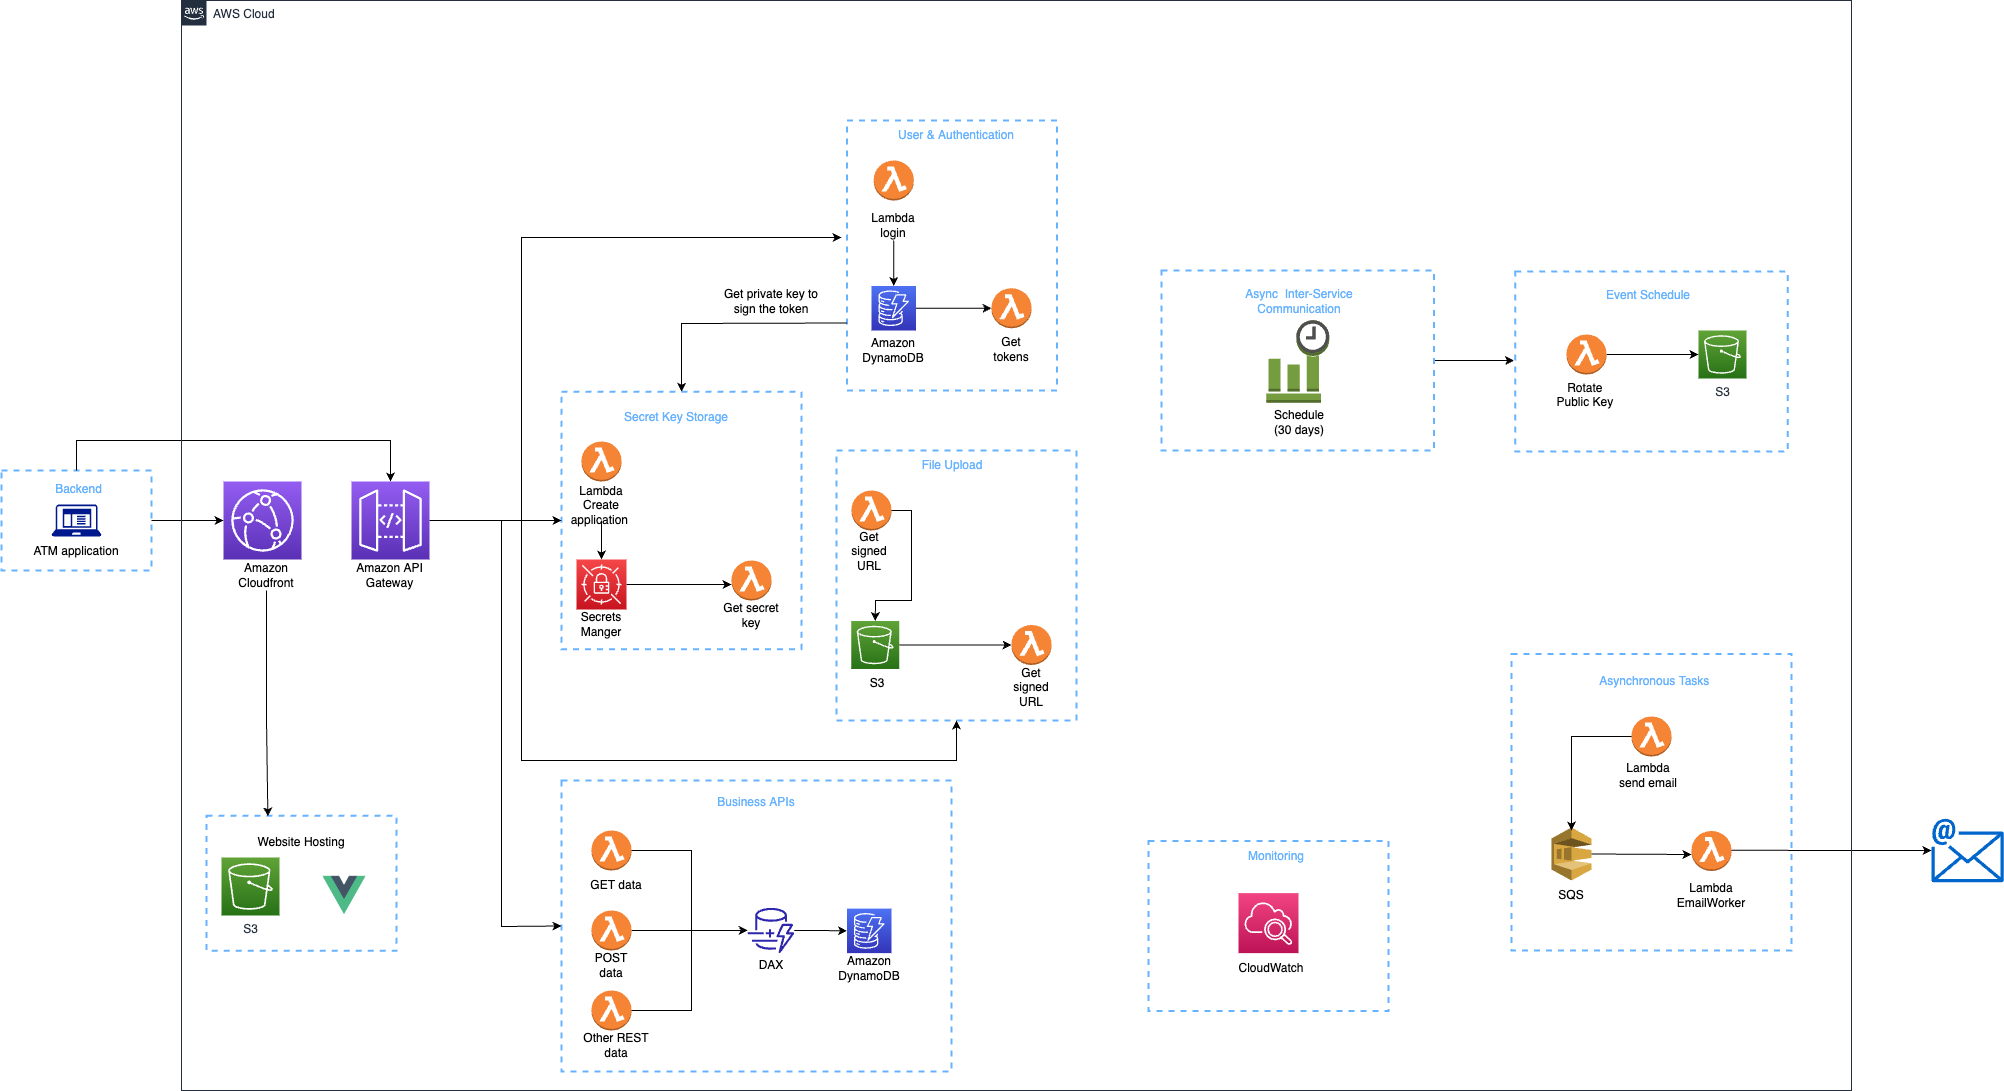Select the AWS Cloud logo badge
Screen dimensions: 2004x1091
click(194, 13)
